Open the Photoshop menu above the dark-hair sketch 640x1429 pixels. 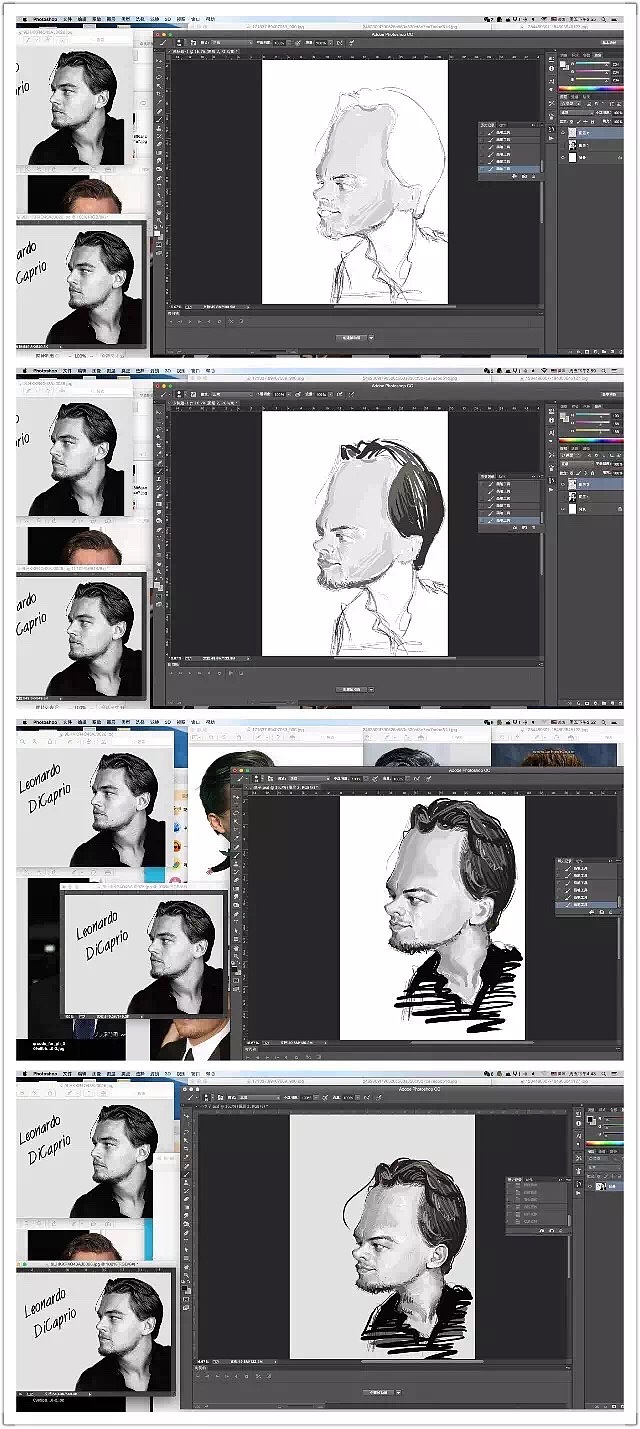[x=44, y=373]
